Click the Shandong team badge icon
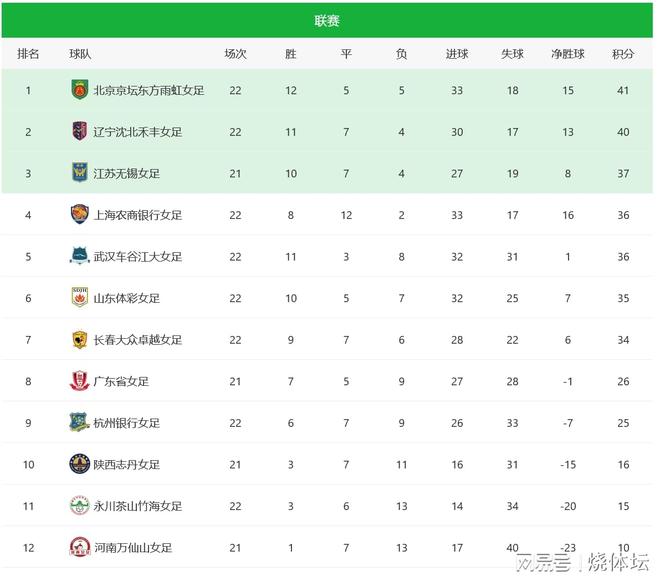660x581 pixels. [x=79, y=298]
